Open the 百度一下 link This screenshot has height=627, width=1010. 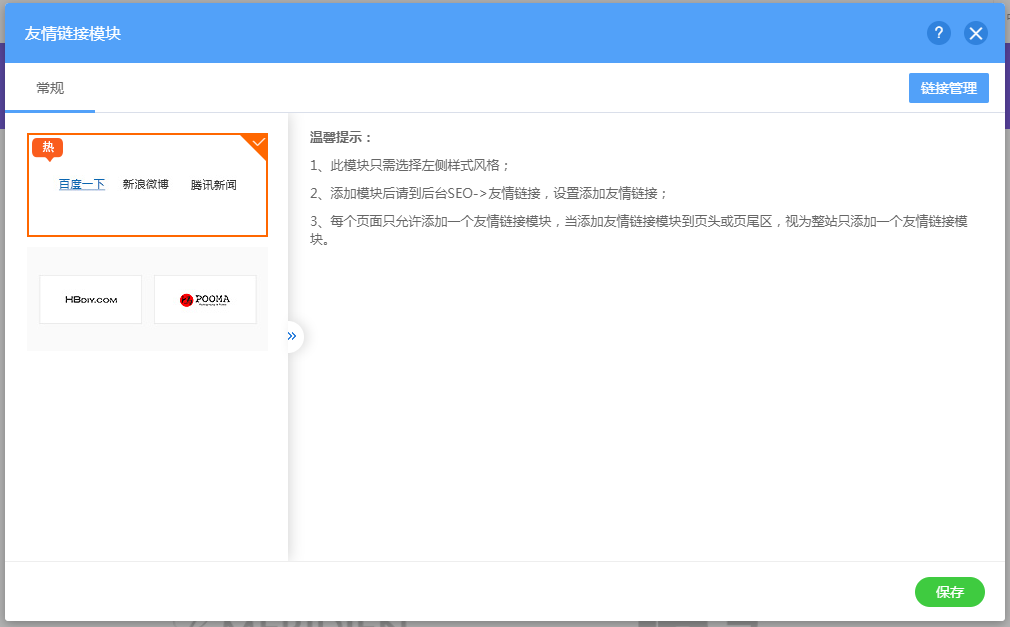tap(80, 185)
